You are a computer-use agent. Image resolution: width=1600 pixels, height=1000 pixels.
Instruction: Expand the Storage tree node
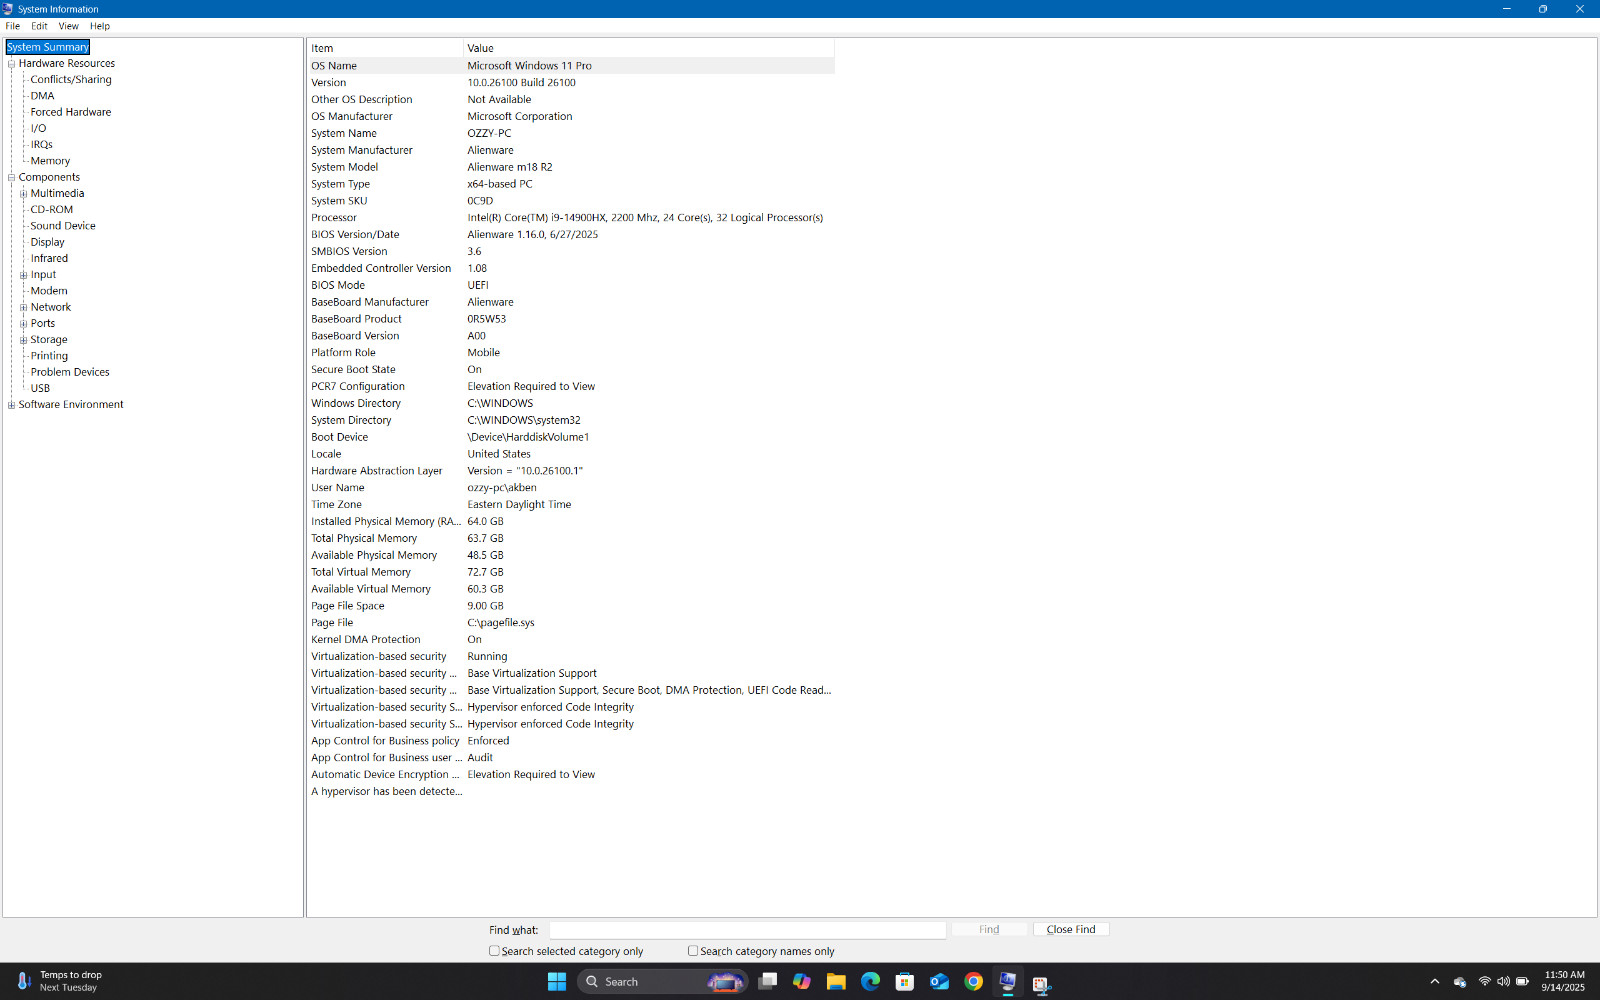(24, 340)
